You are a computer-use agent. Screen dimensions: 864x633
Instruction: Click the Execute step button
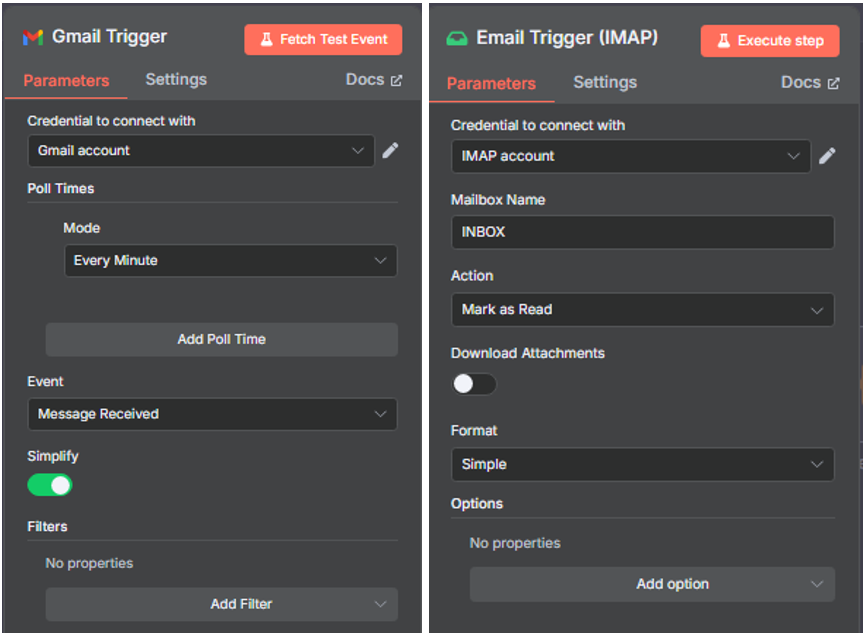click(x=770, y=41)
